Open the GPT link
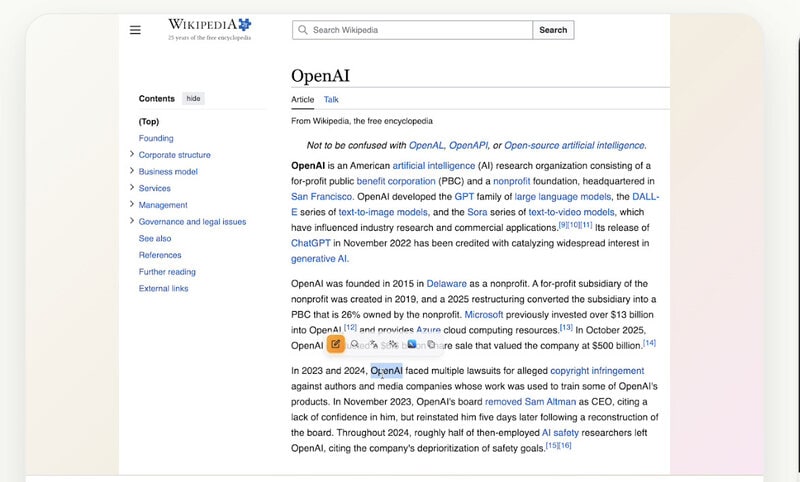Viewport: 800px width, 482px height. [x=464, y=197]
